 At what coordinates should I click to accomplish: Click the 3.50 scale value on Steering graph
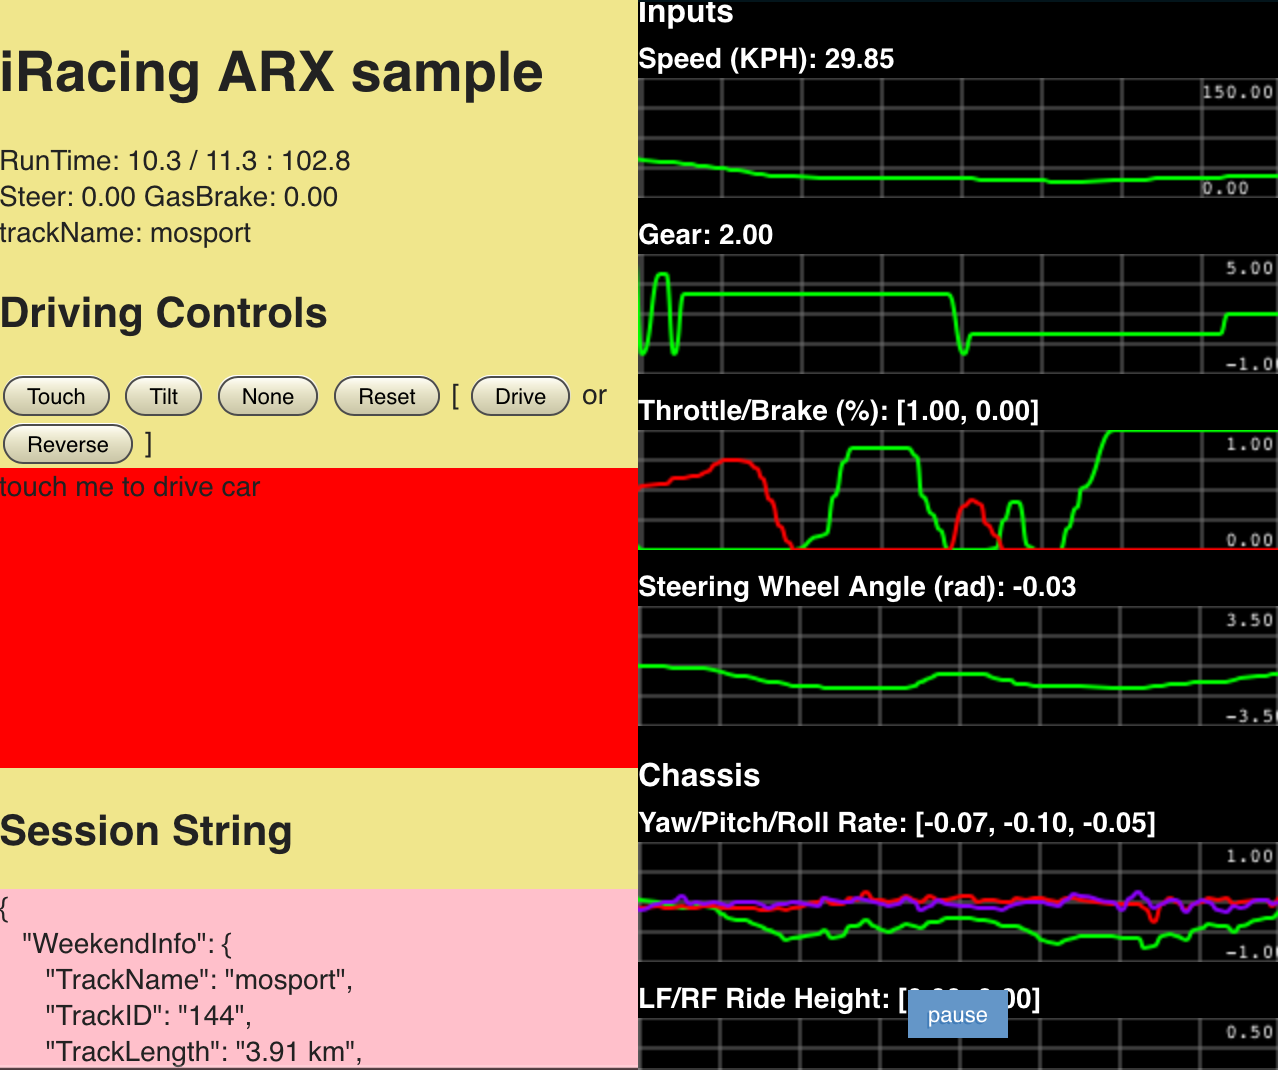pyautogui.click(x=1250, y=620)
